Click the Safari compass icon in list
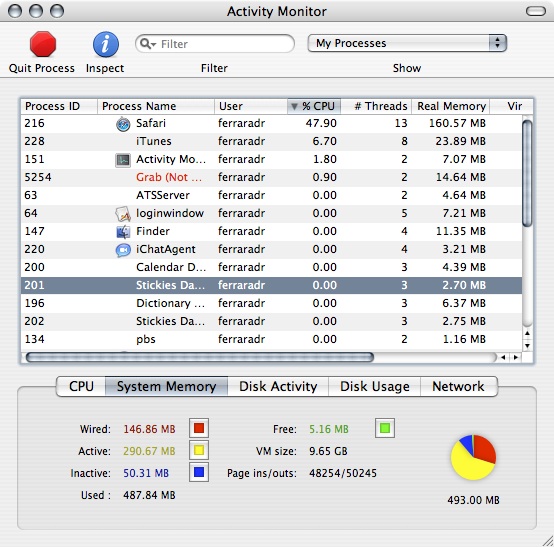Screen dimensions: 554x547 (123, 124)
